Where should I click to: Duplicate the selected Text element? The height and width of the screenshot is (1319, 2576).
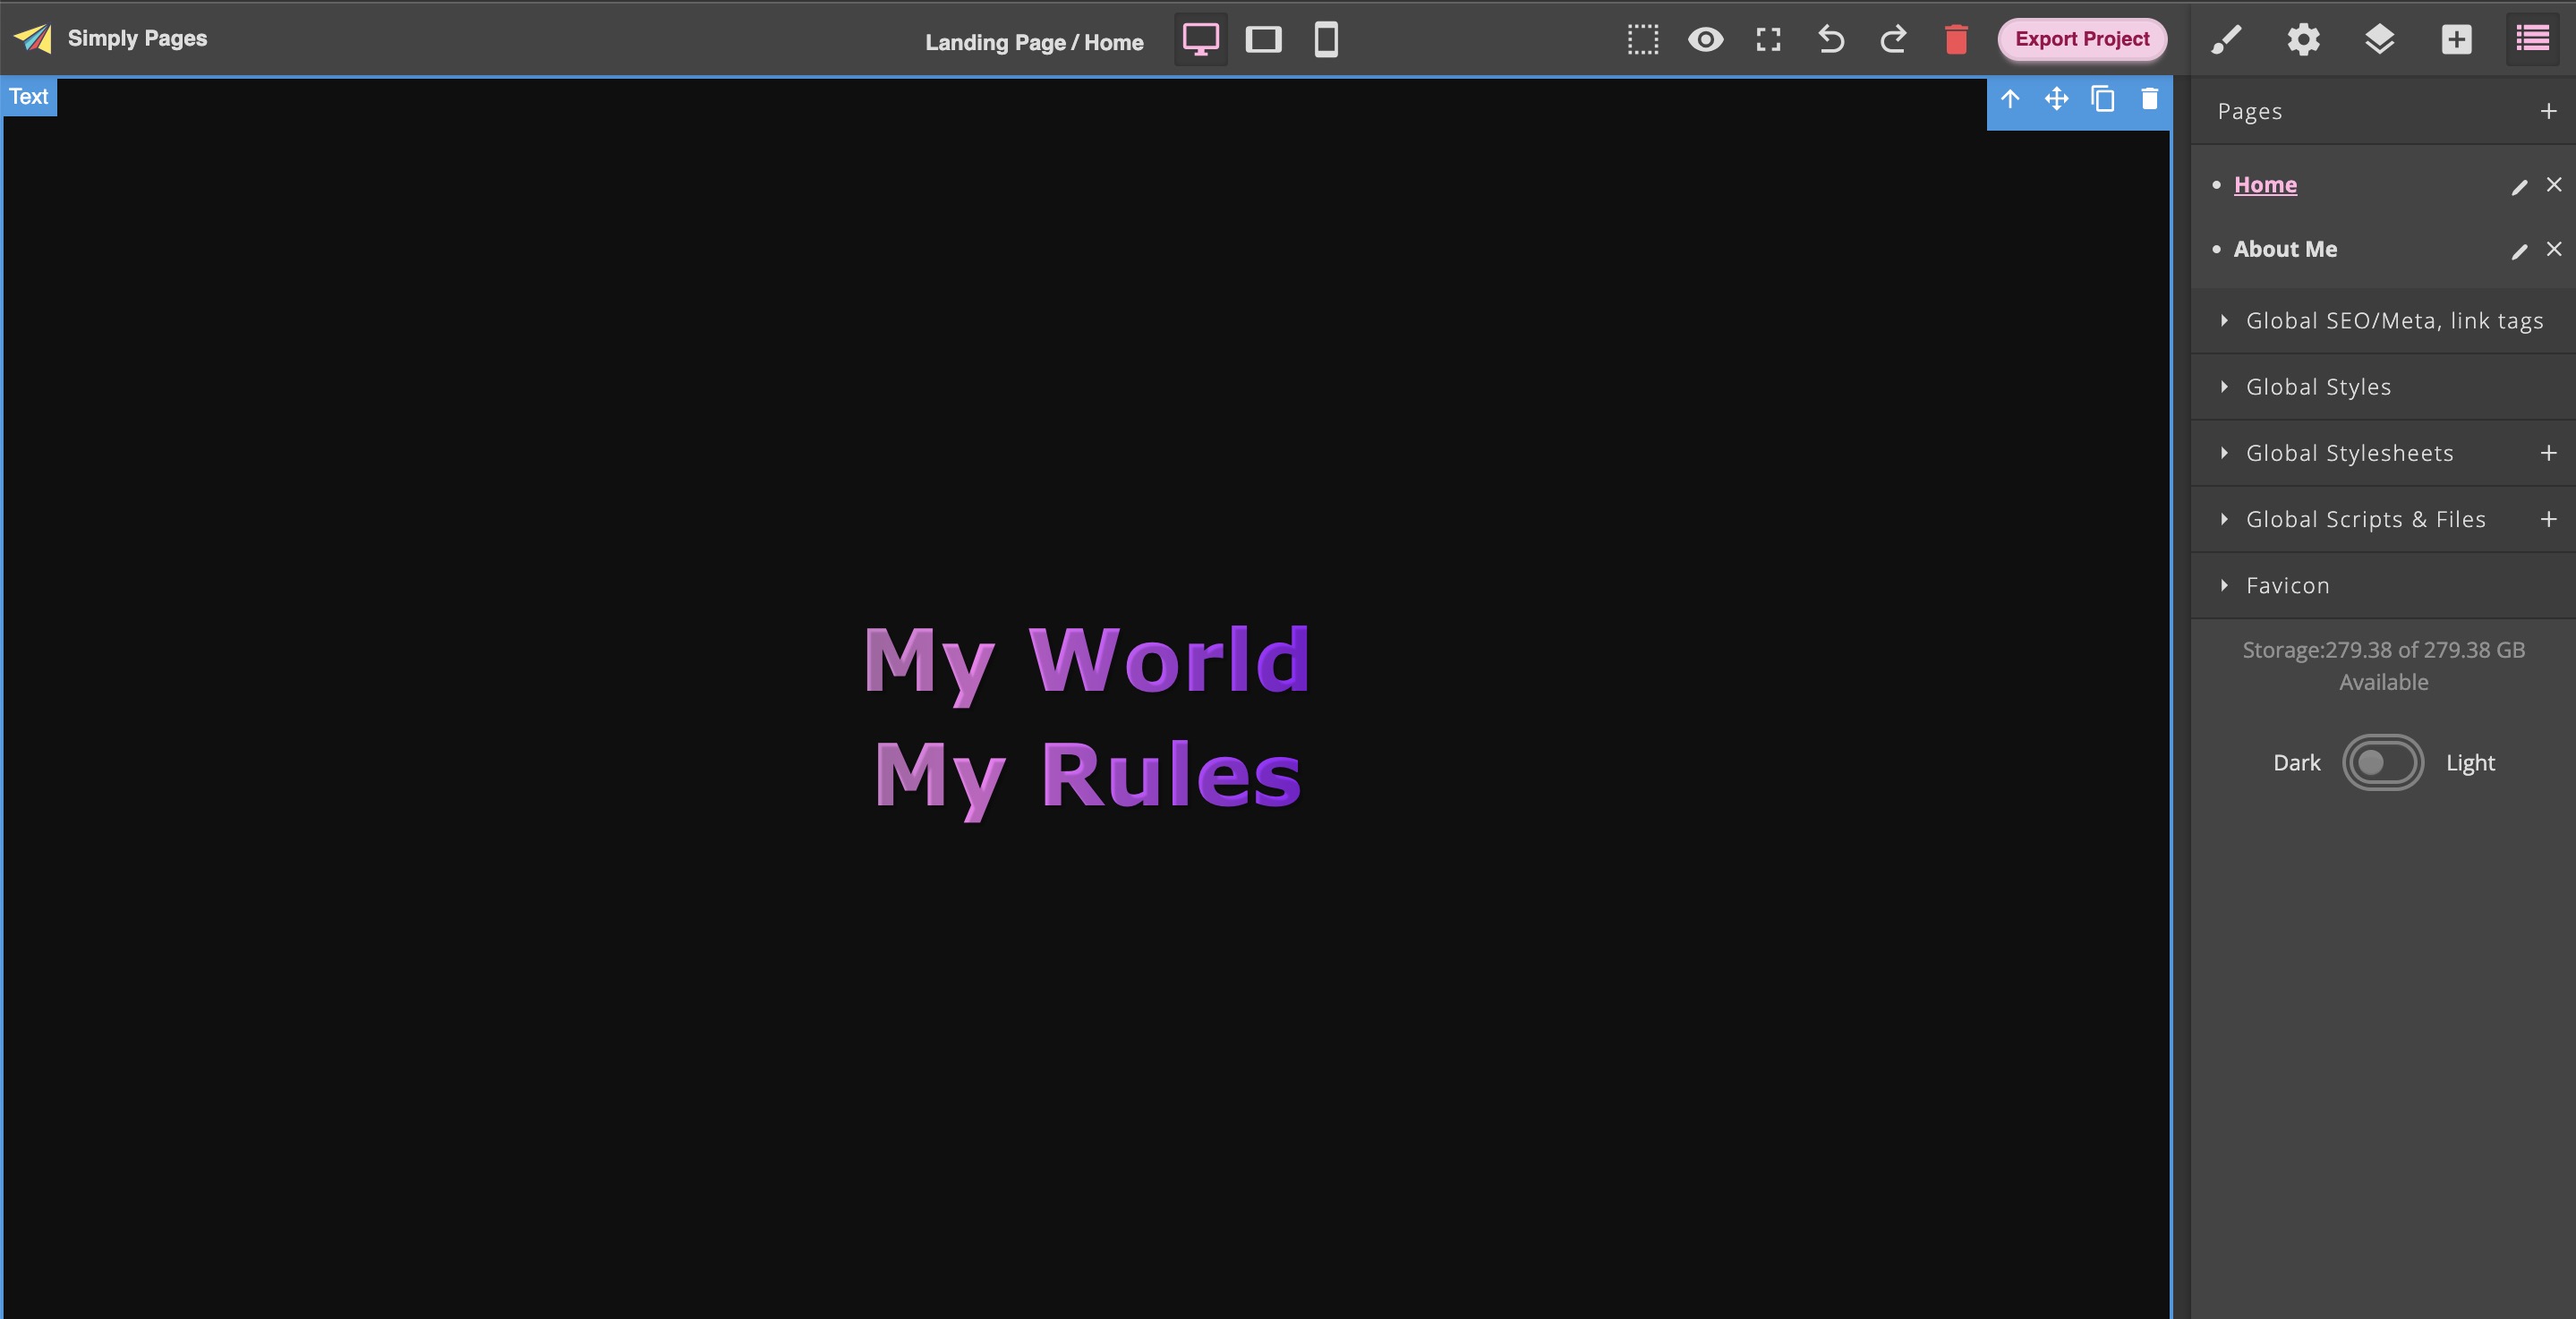click(x=2103, y=99)
